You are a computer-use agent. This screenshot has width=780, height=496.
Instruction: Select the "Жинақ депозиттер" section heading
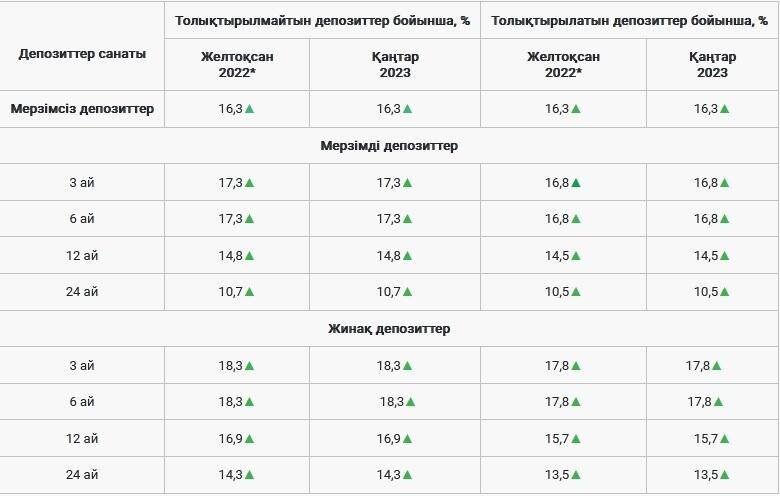tap(389, 328)
